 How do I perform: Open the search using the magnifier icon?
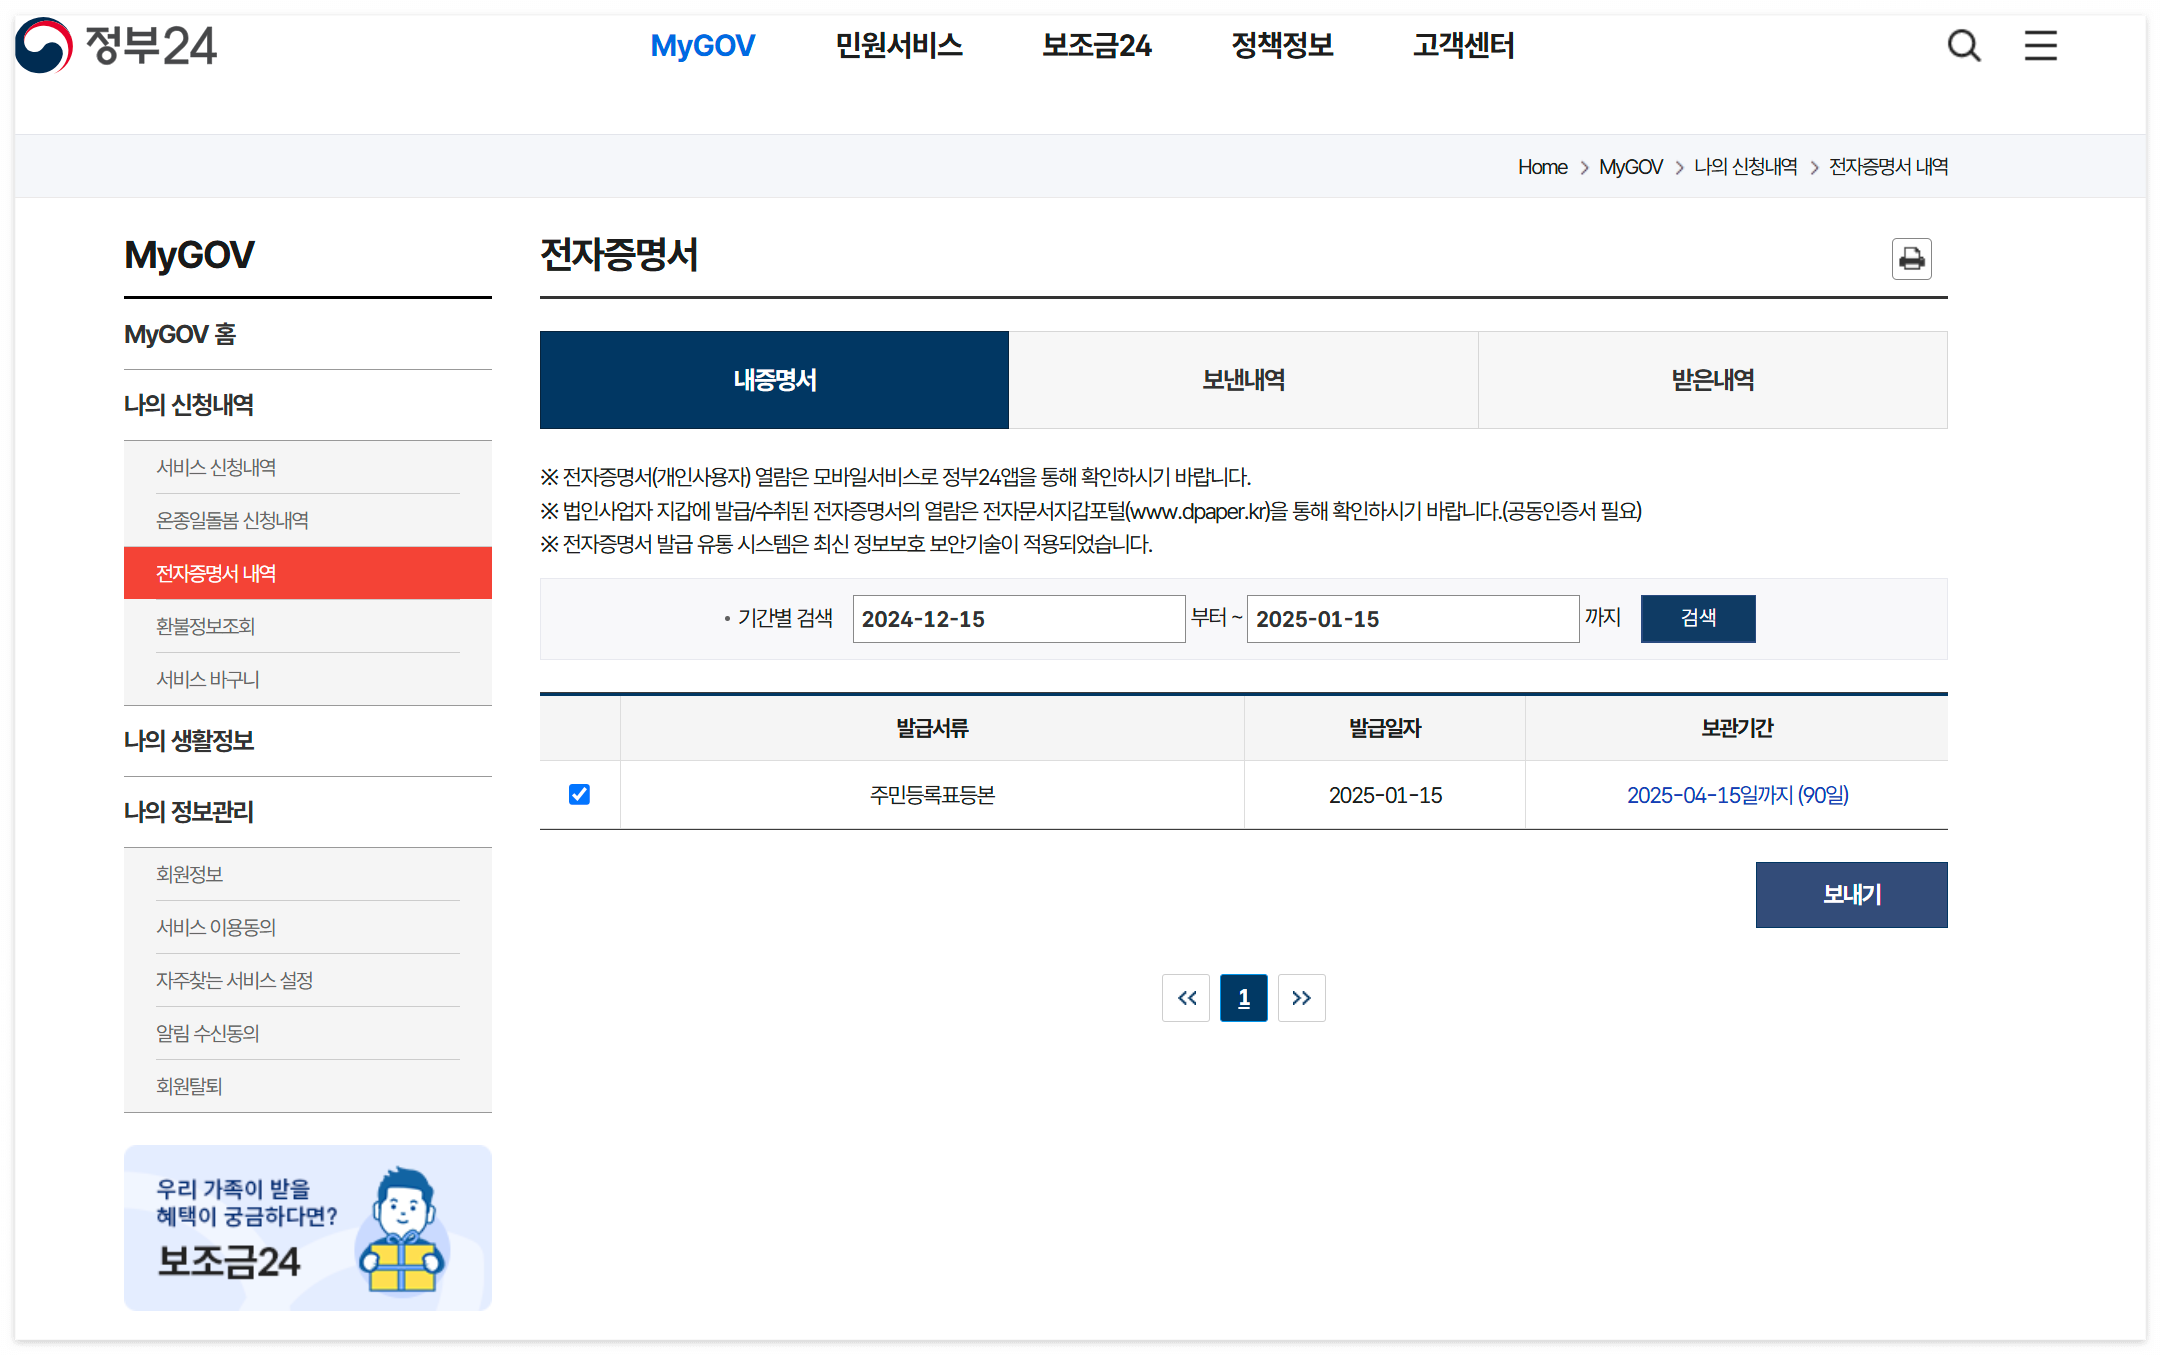tap(1963, 45)
